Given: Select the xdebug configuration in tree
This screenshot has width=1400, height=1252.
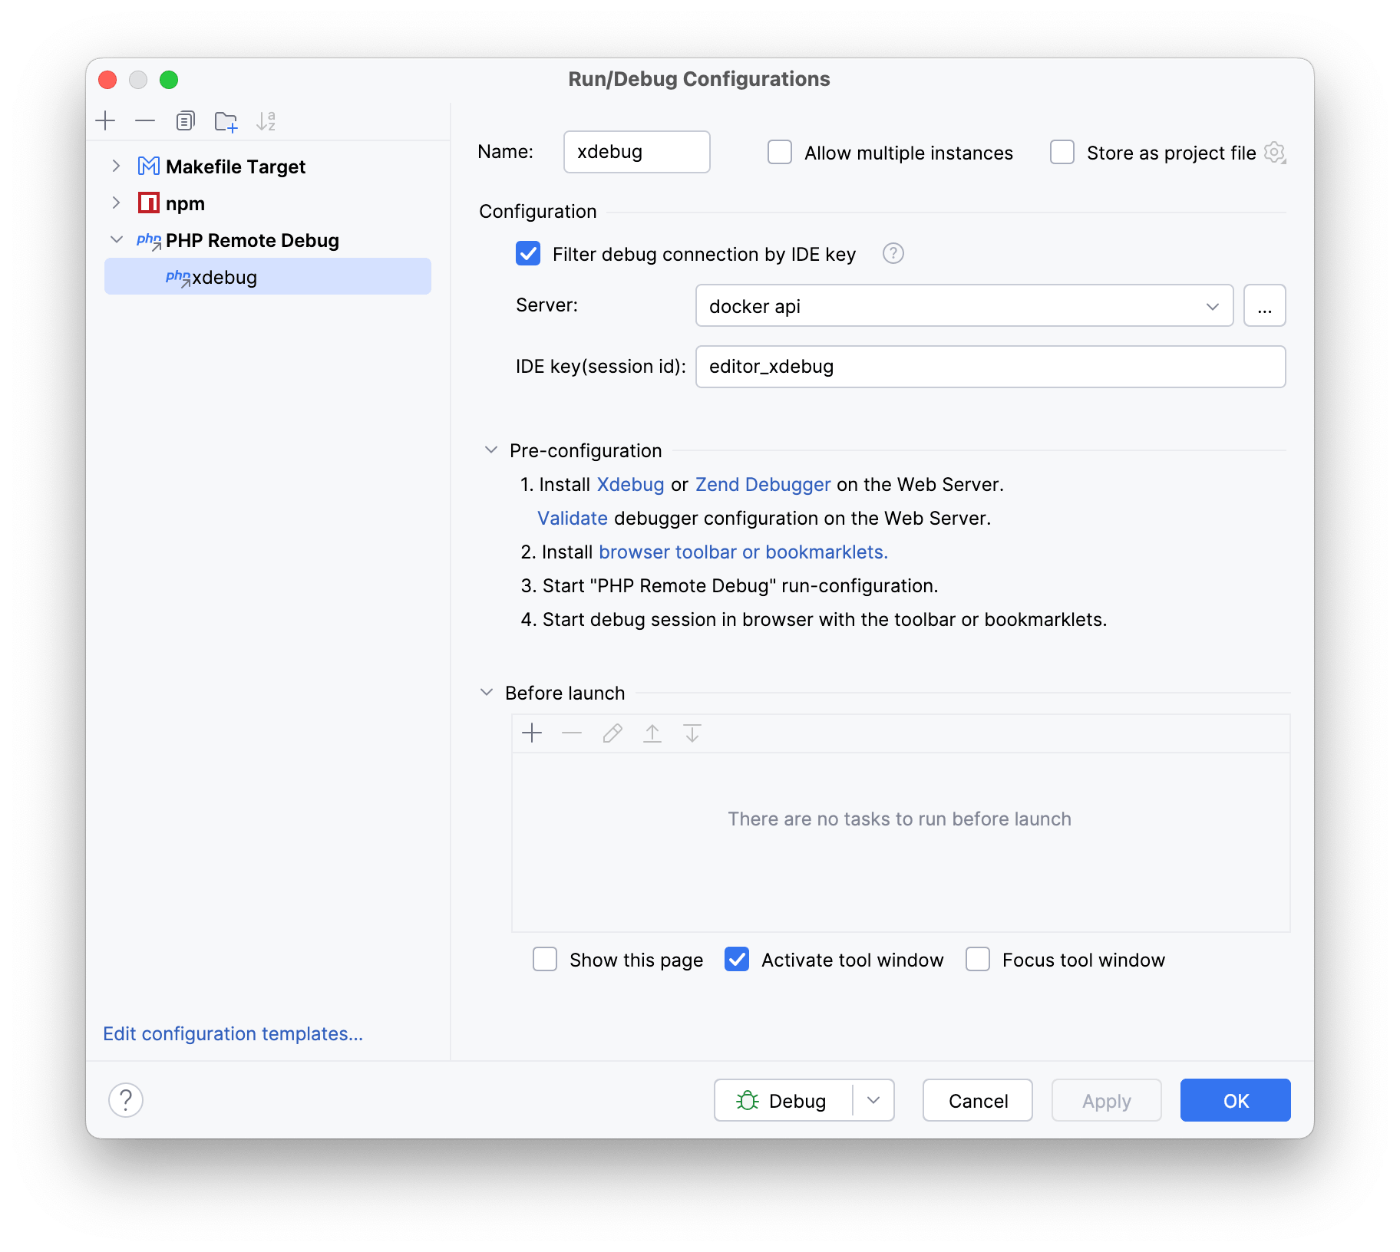Looking at the screenshot, I should click(268, 277).
